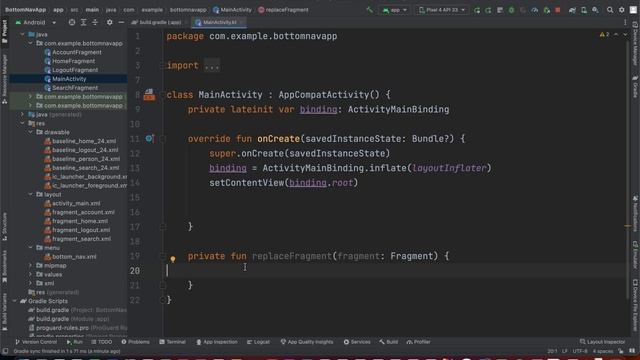
Task: Open HomeFragment in project tree
Action: (x=73, y=61)
